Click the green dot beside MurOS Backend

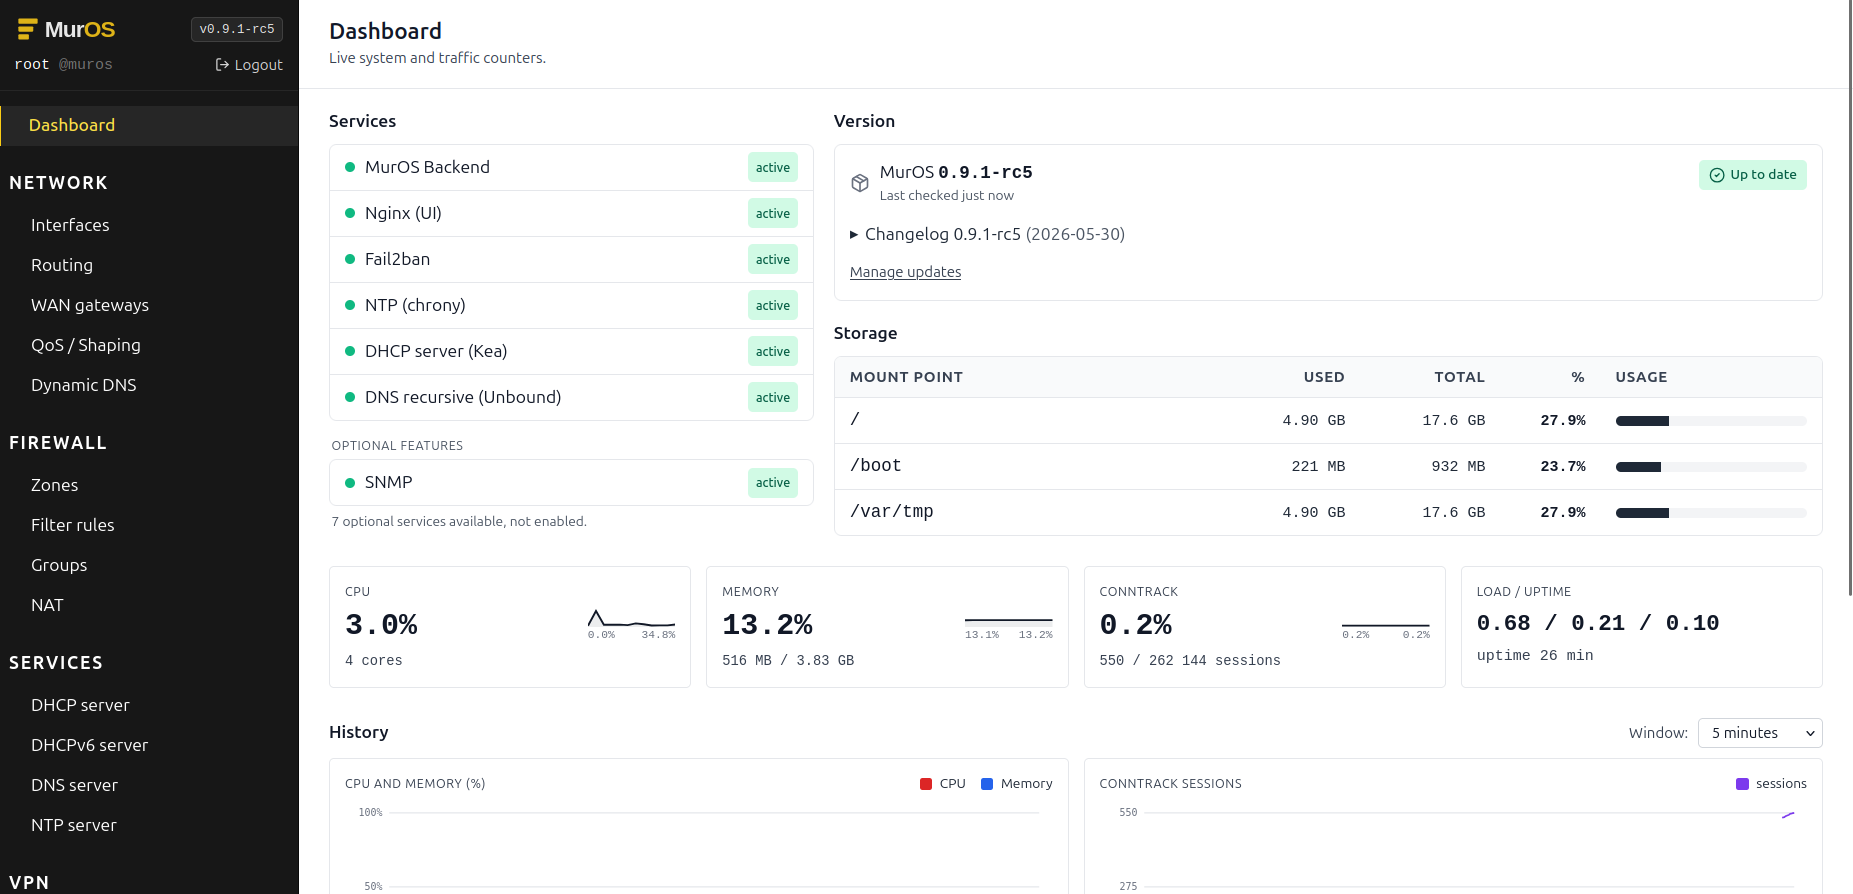coord(350,167)
